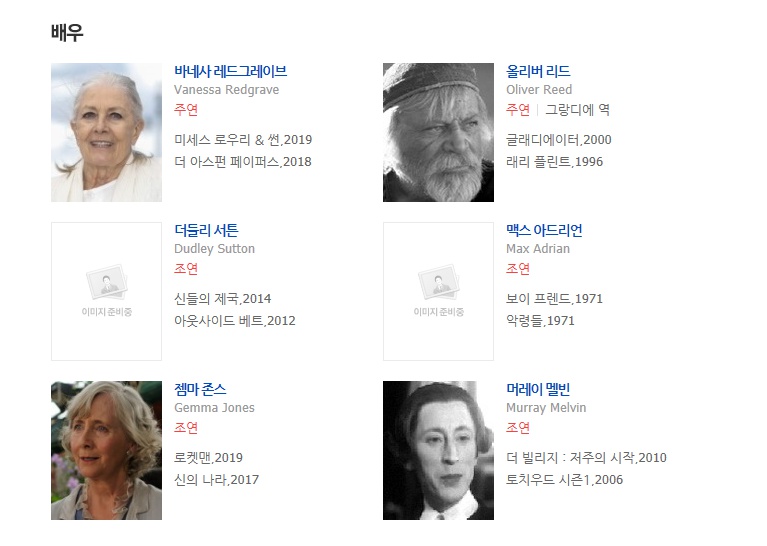Click the film 래리 플린트,1996
The width and height of the screenshot is (767, 546).
(554, 162)
